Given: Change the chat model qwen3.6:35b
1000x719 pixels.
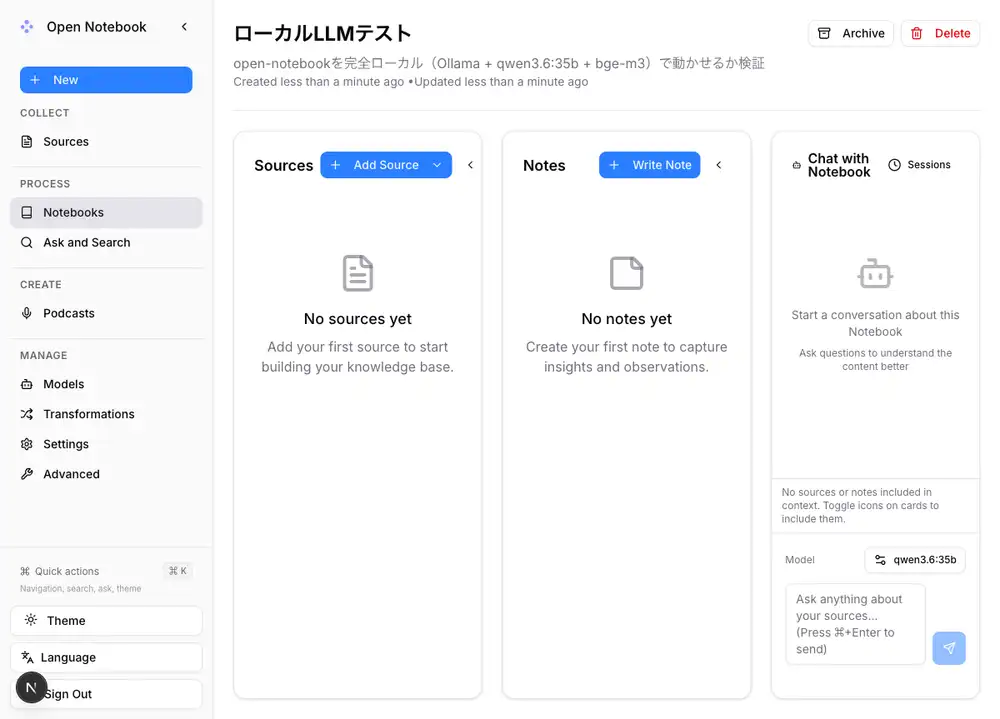Looking at the screenshot, I should pos(915,559).
